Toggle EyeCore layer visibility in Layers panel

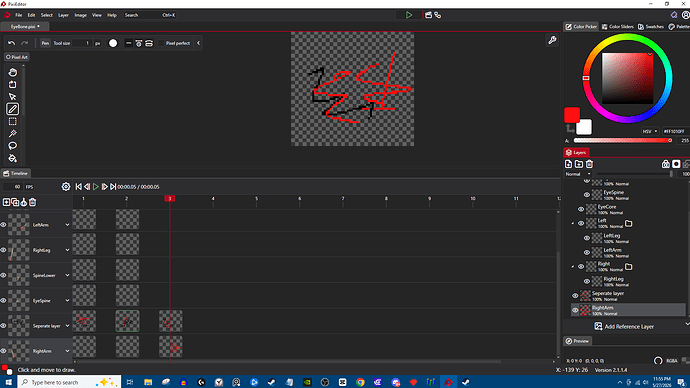pos(581,209)
